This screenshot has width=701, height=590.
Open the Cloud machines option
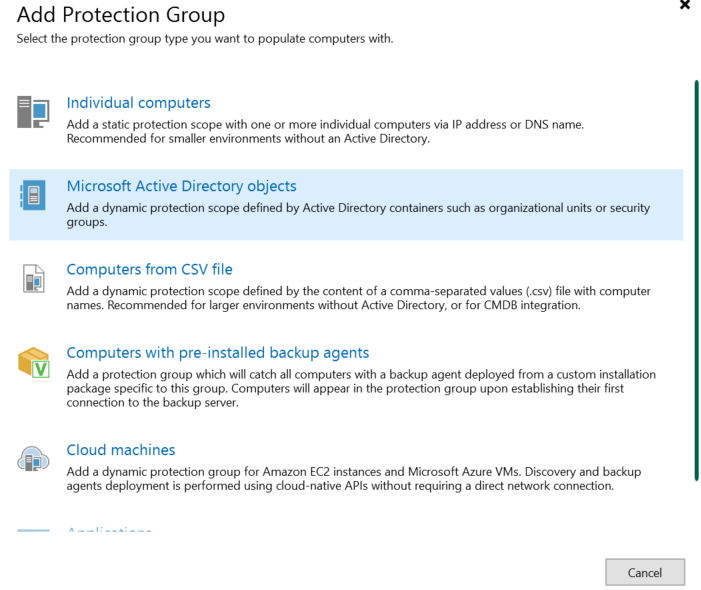tap(121, 450)
